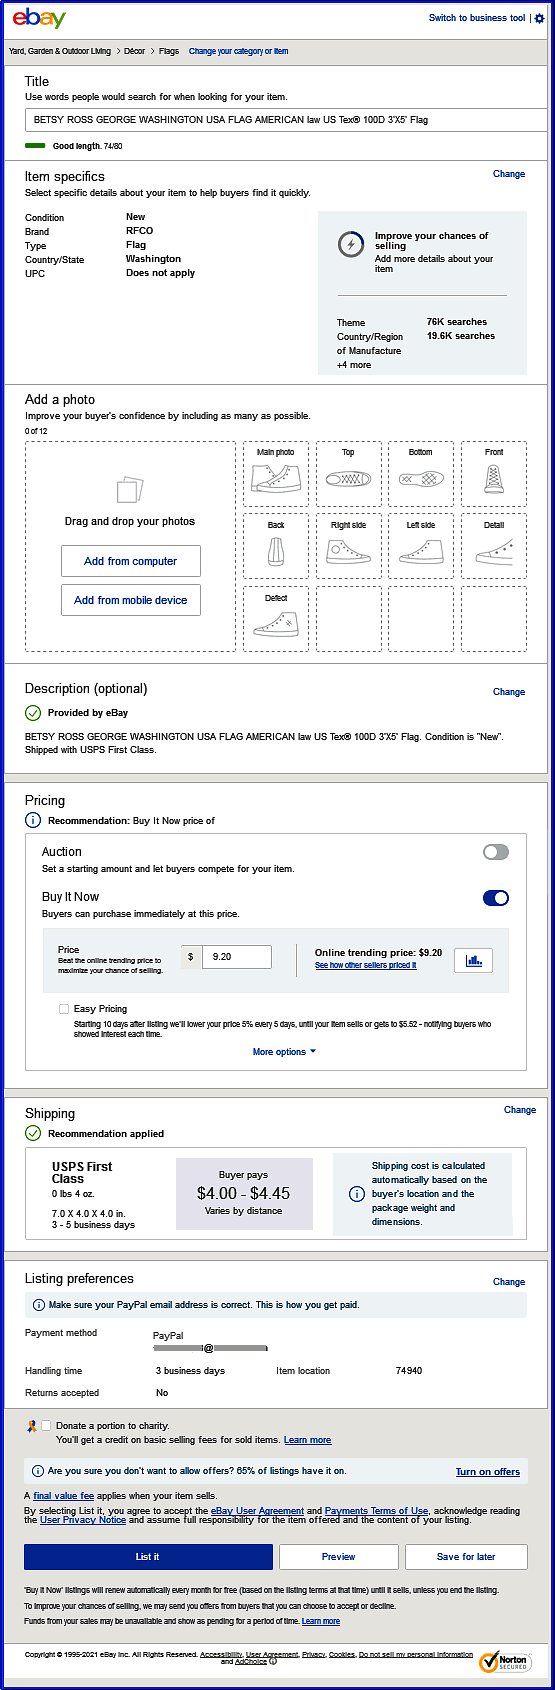Click the Save for later button

[466, 1557]
